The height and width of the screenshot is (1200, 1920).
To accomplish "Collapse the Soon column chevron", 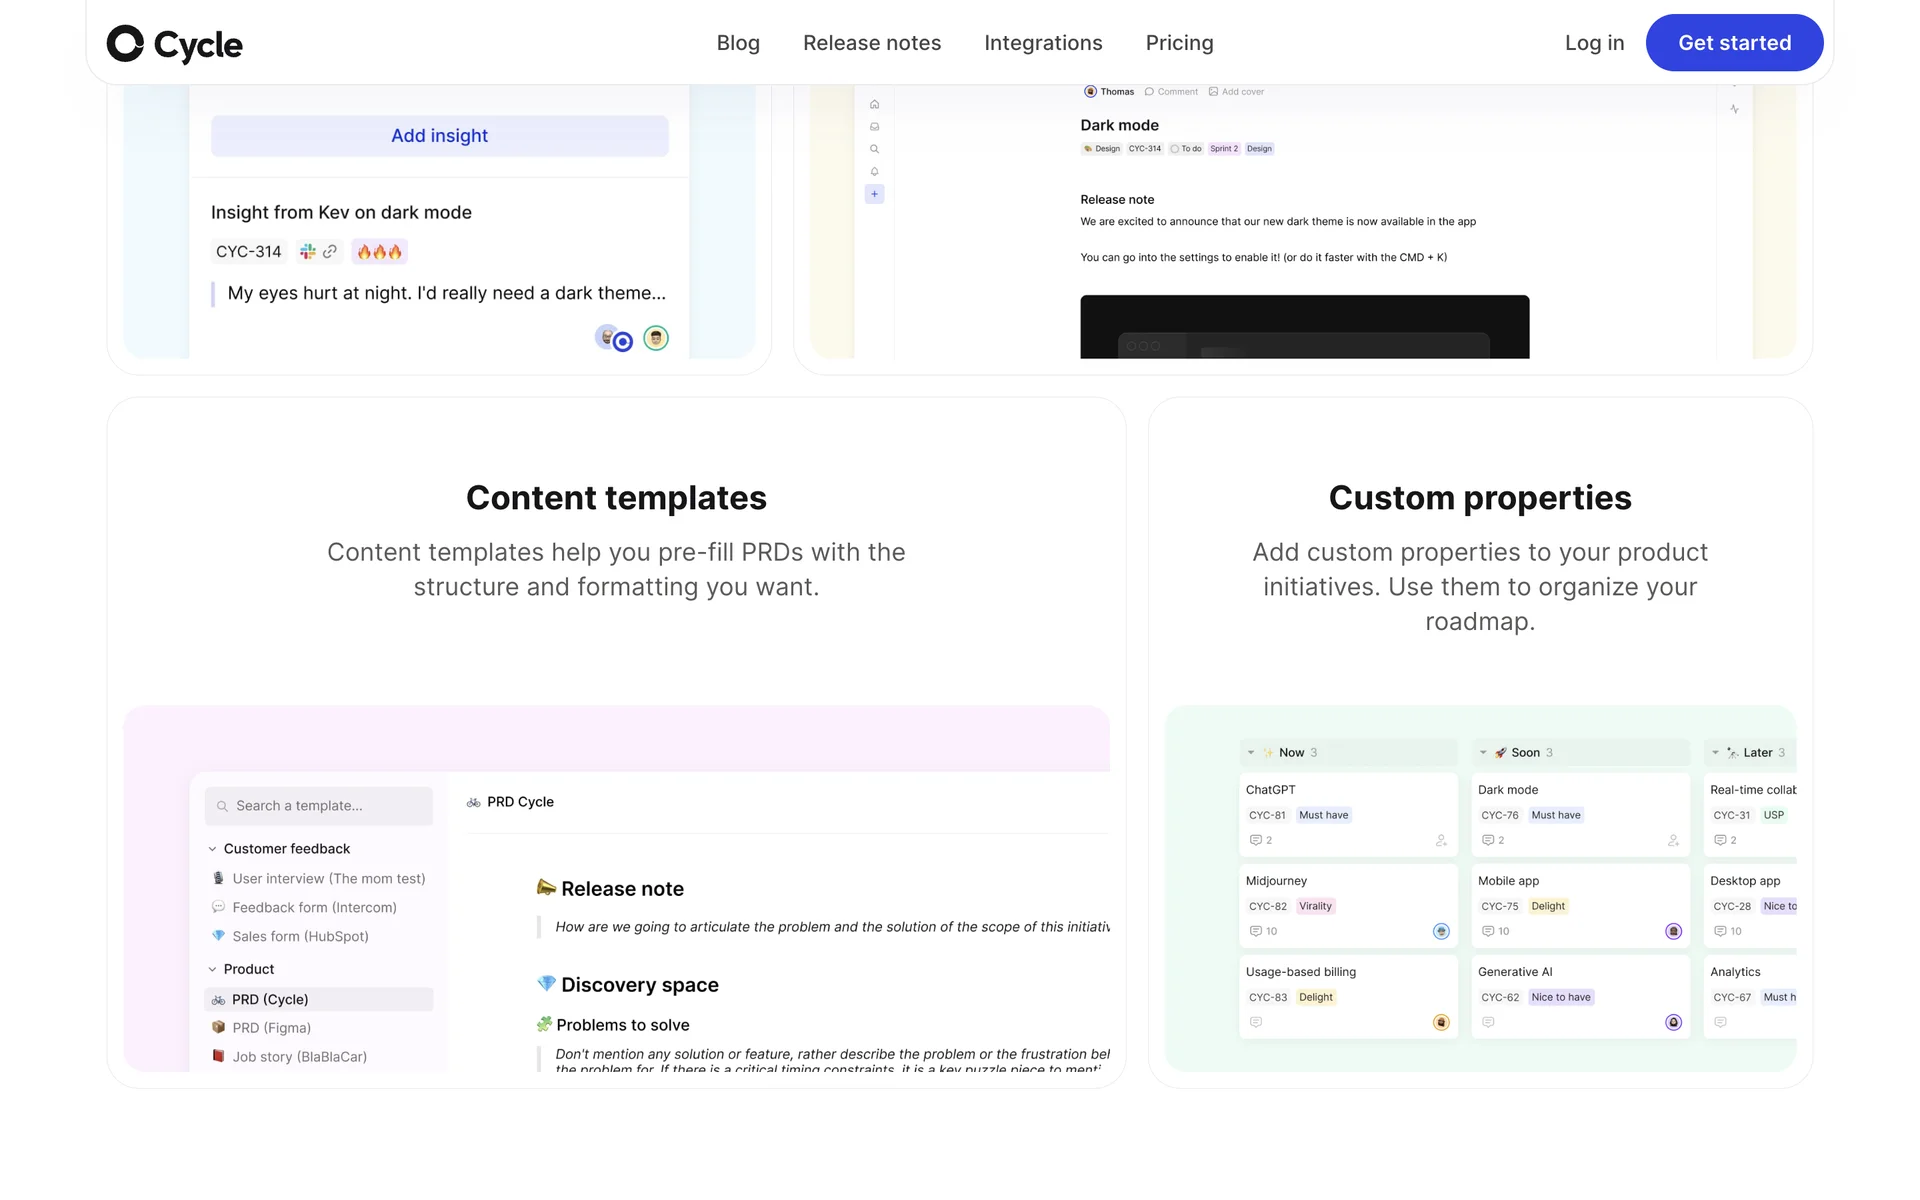I will (x=1483, y=753).
